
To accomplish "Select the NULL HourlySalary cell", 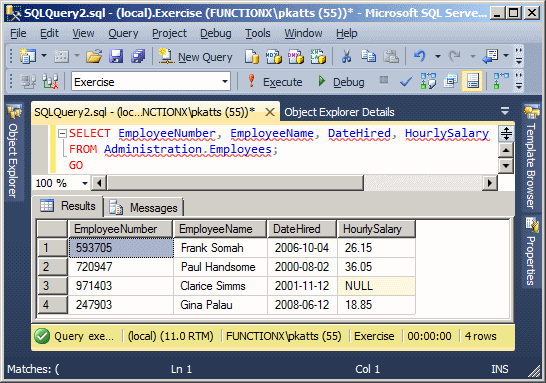I will tap(376, 286).
